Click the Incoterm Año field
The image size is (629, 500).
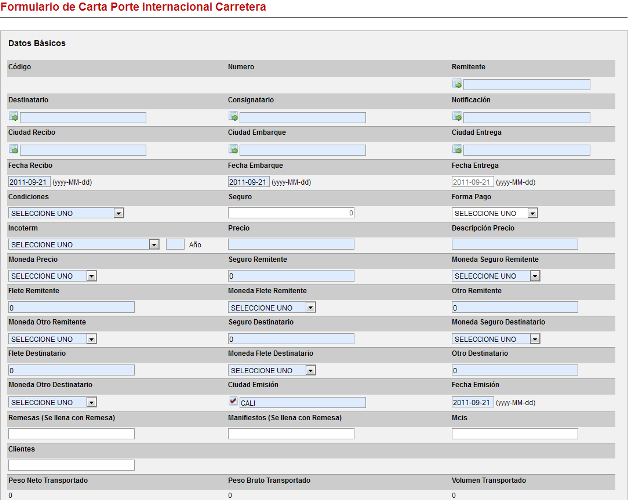click(x=175, y=244)
